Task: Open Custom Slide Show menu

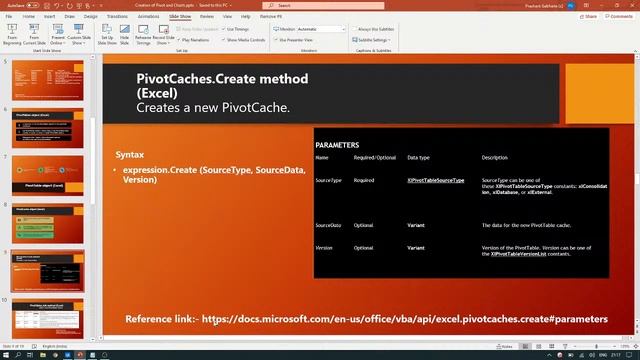Action: [79, 34]
